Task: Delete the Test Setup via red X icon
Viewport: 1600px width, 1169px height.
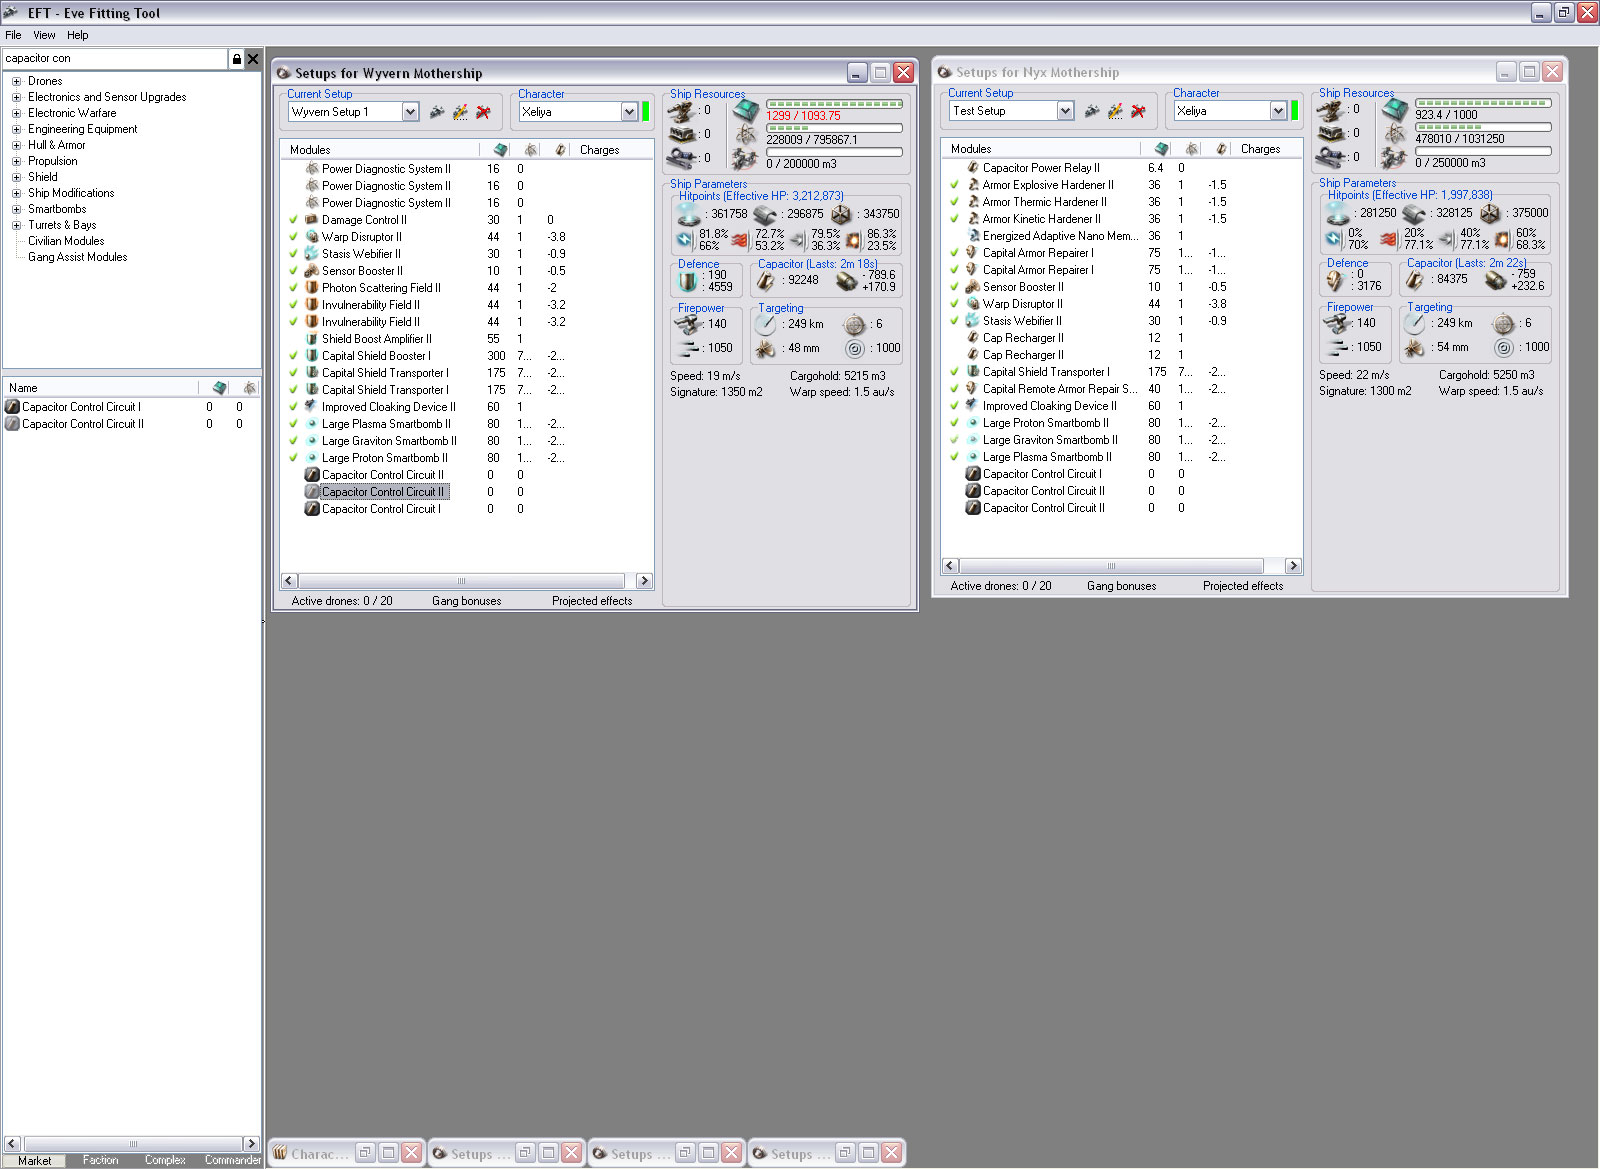Action: coord(1138,111)
